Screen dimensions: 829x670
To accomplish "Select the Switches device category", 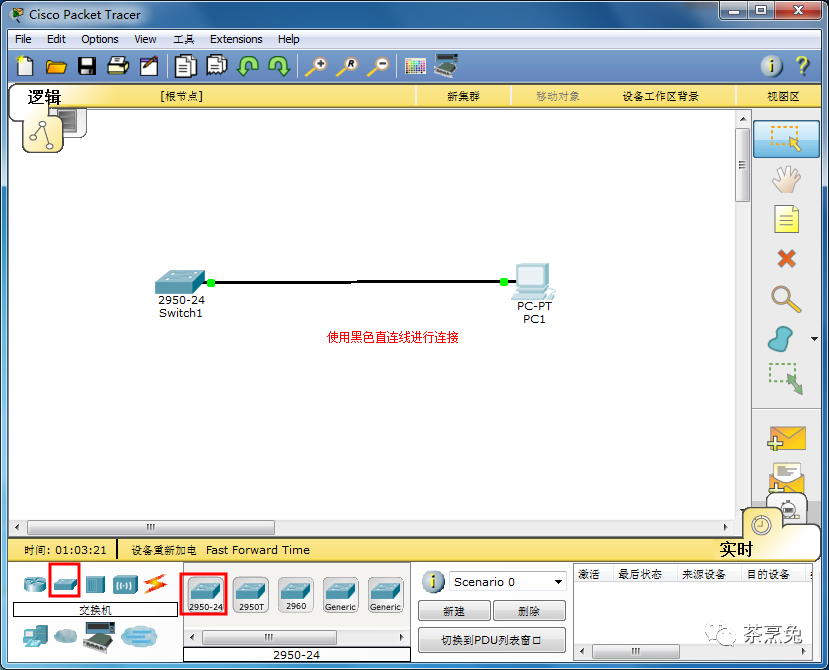I will [x=65, y=584].
